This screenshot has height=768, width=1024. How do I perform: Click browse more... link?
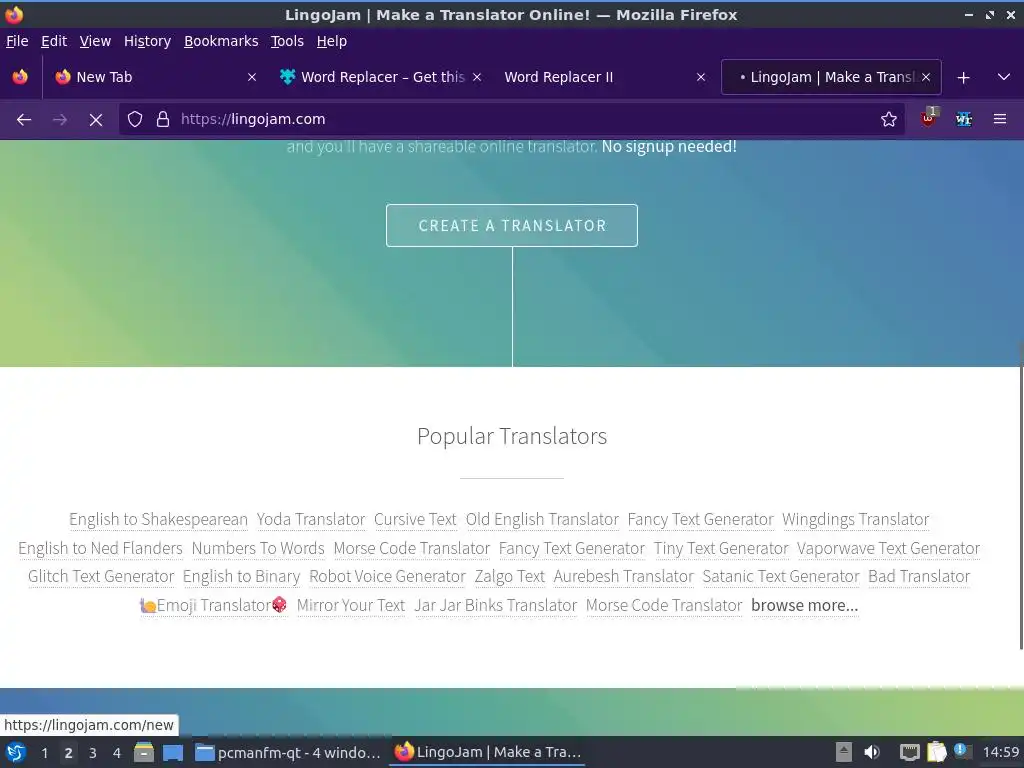(805, 605)
